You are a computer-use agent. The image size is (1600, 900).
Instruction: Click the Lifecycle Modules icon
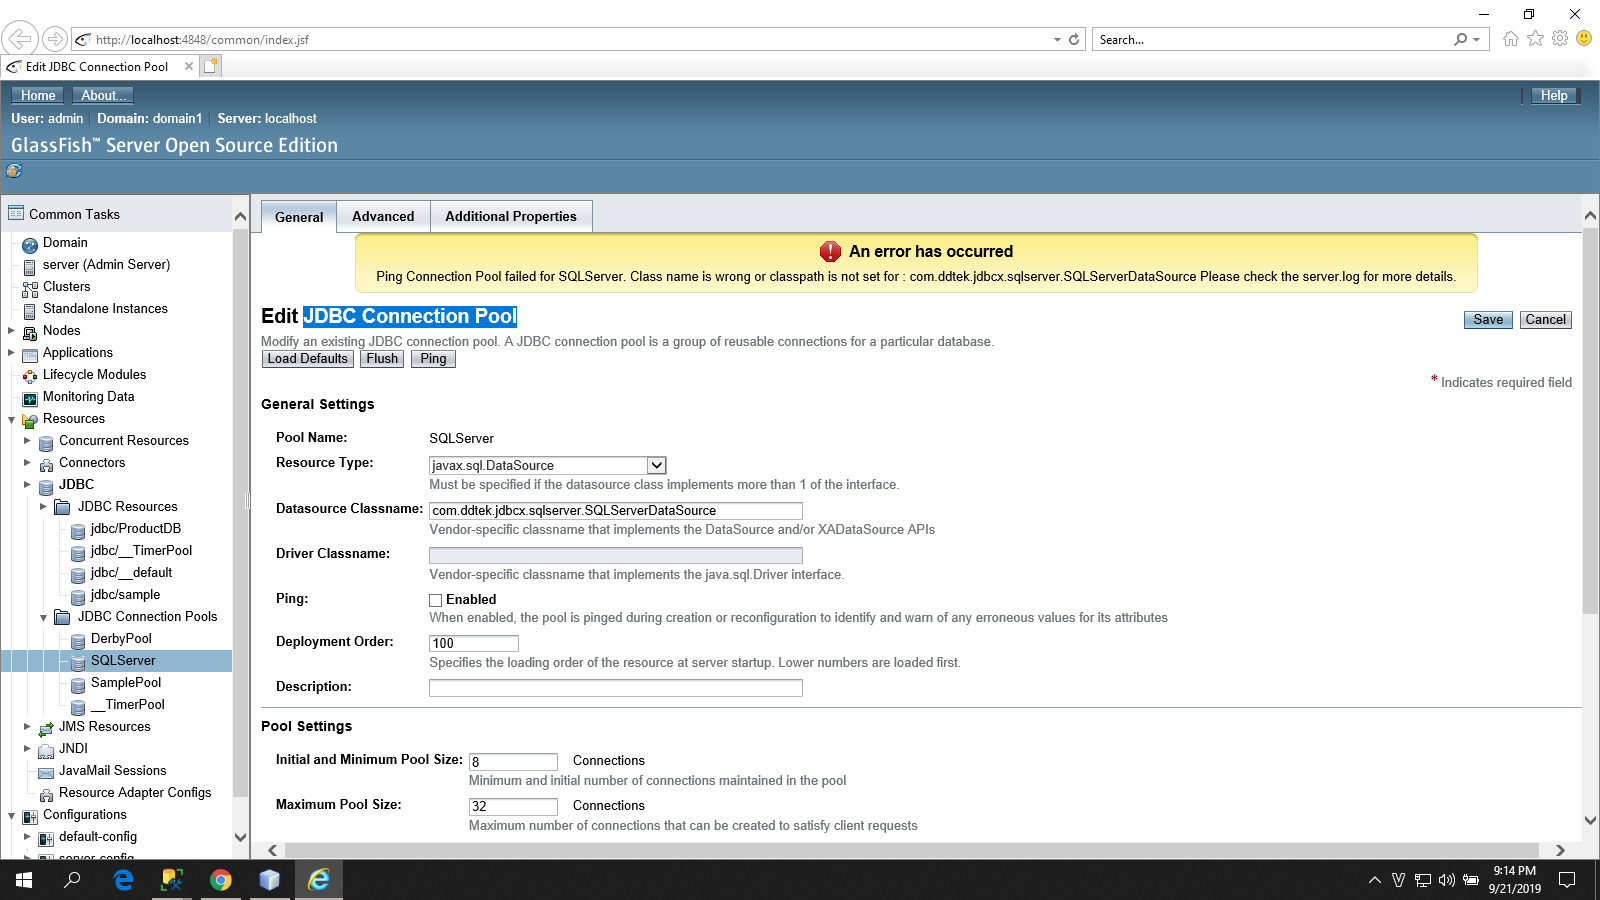point(30,376)
